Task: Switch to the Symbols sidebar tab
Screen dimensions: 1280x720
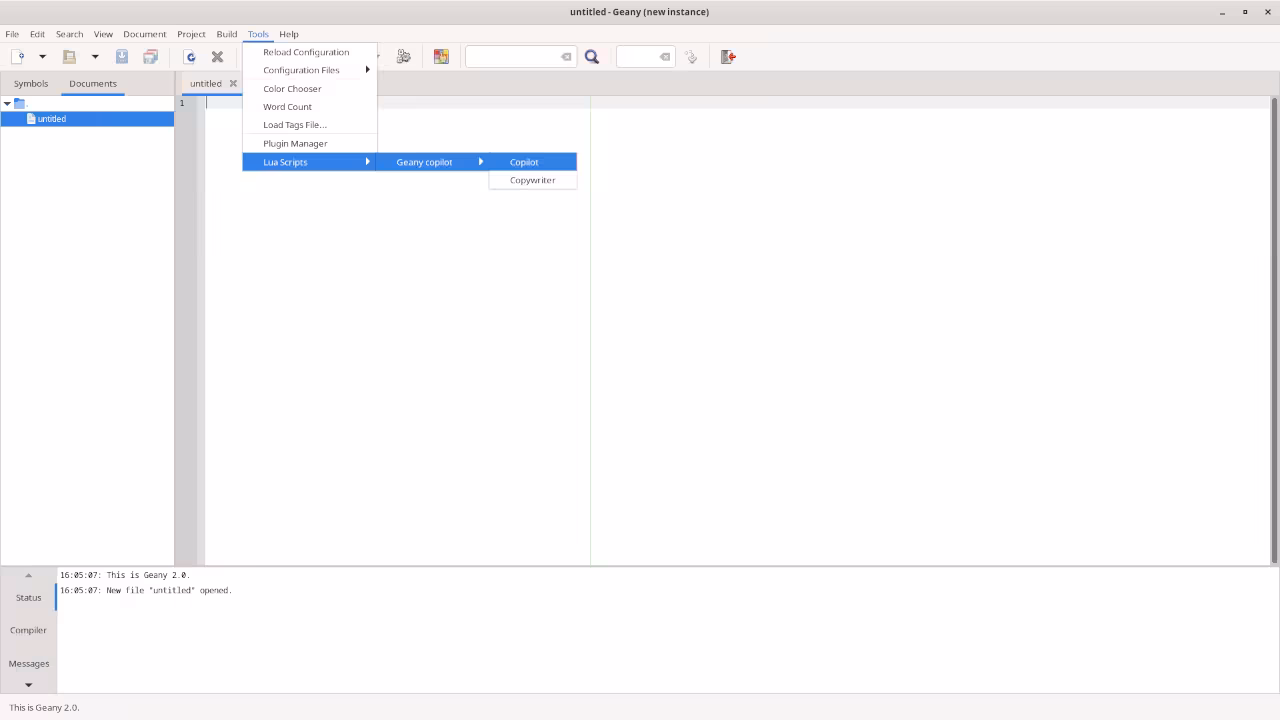Action: pyautogui.click(x=30, y=83)
